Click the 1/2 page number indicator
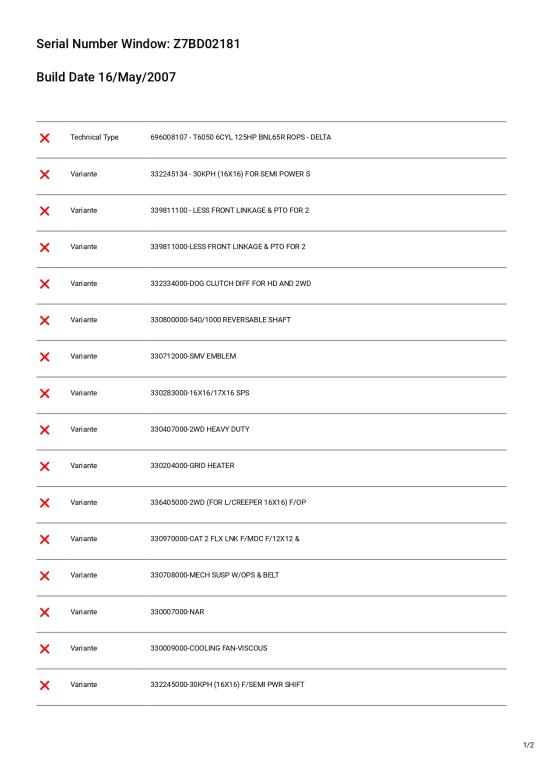543x768 pixels. (x=528, y=745)
